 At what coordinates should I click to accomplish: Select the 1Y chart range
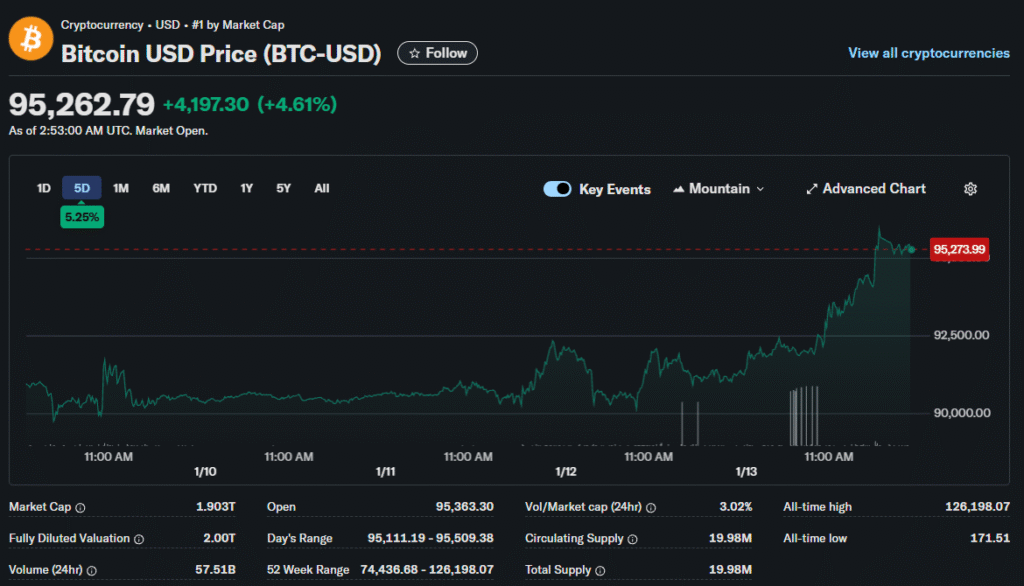[x=246, y=188]
